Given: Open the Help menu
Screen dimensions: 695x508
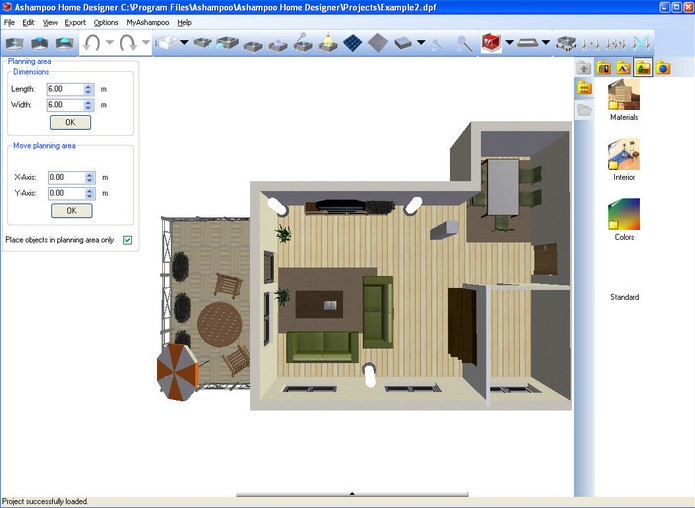Looking at the screenshot, I should [x=184, y=22].
